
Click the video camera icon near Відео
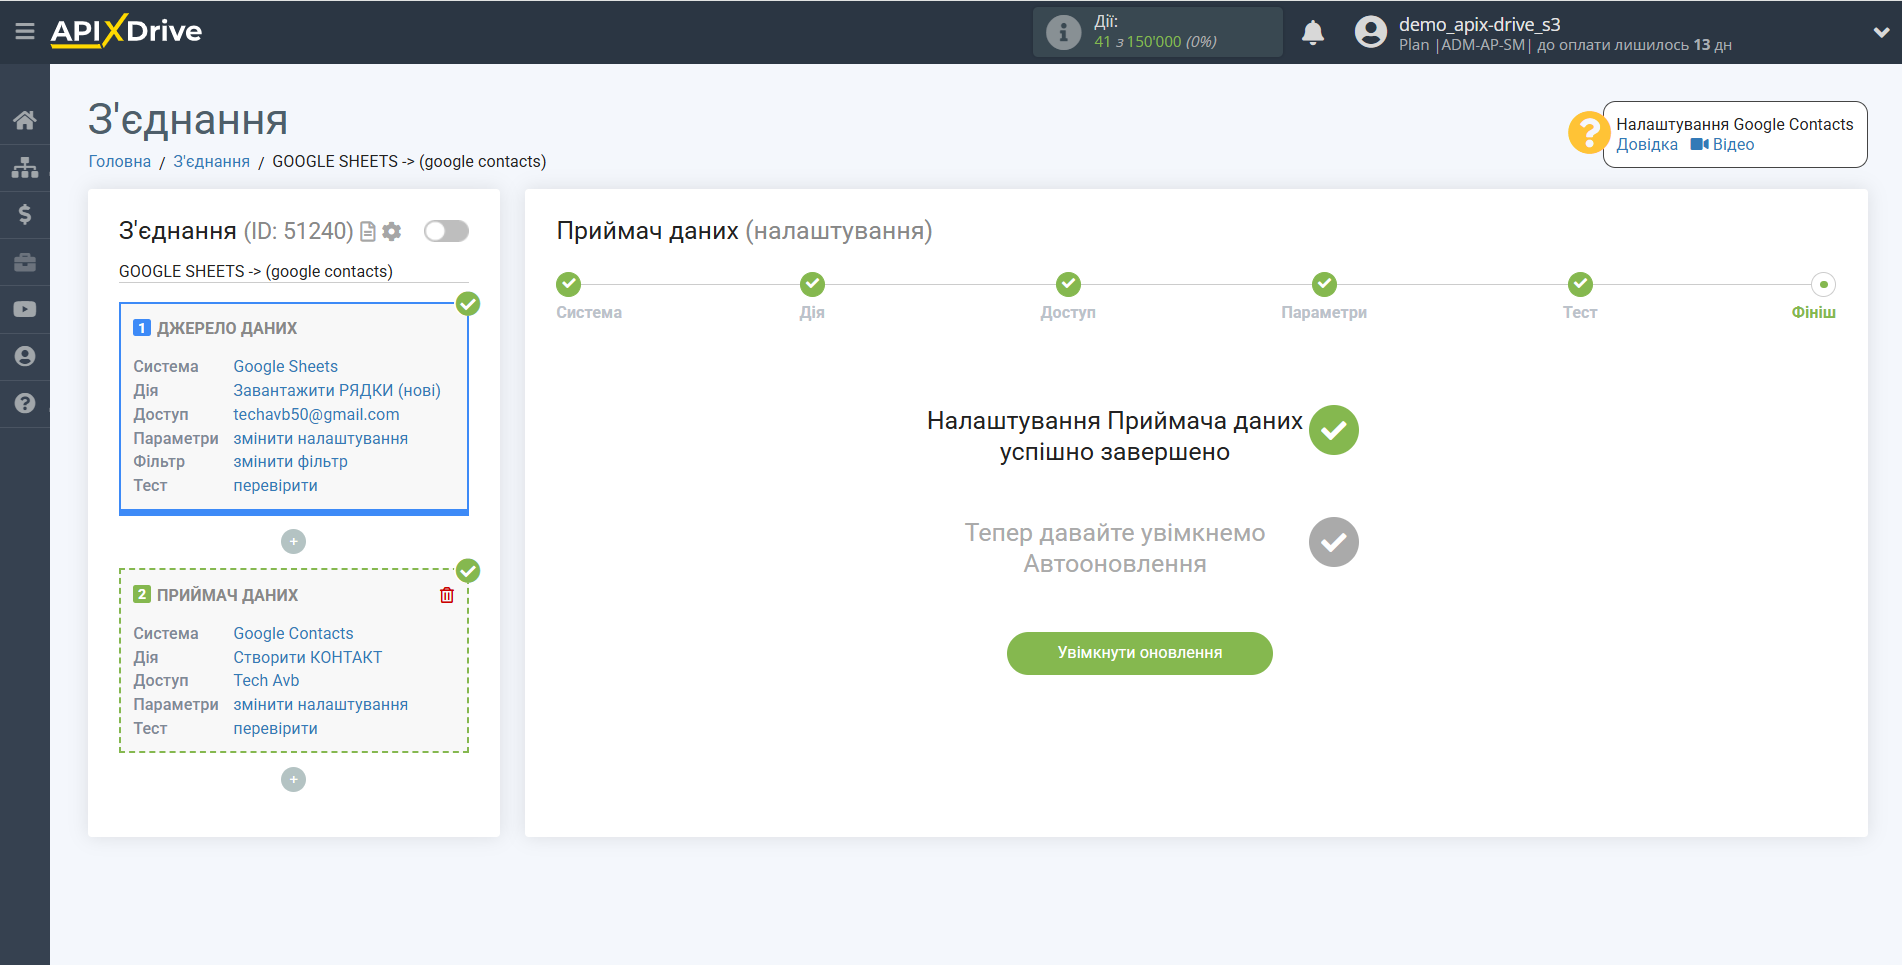[x=1699, y=144]
